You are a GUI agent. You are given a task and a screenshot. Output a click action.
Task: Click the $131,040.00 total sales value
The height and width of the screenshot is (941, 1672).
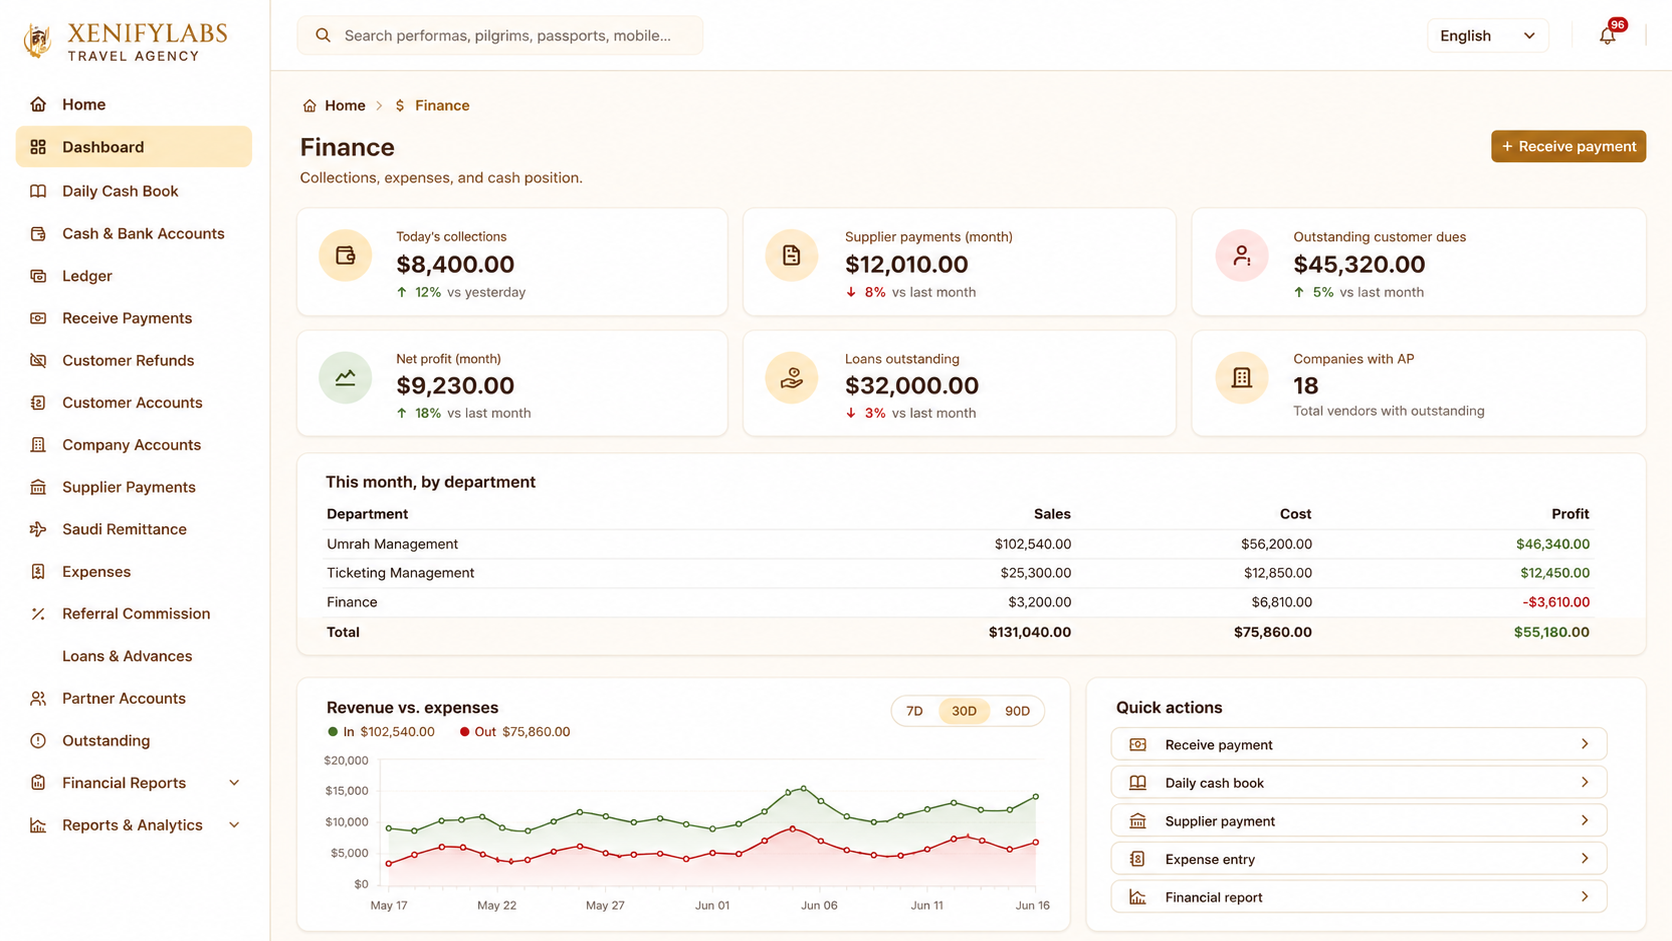click(1030, 632)
